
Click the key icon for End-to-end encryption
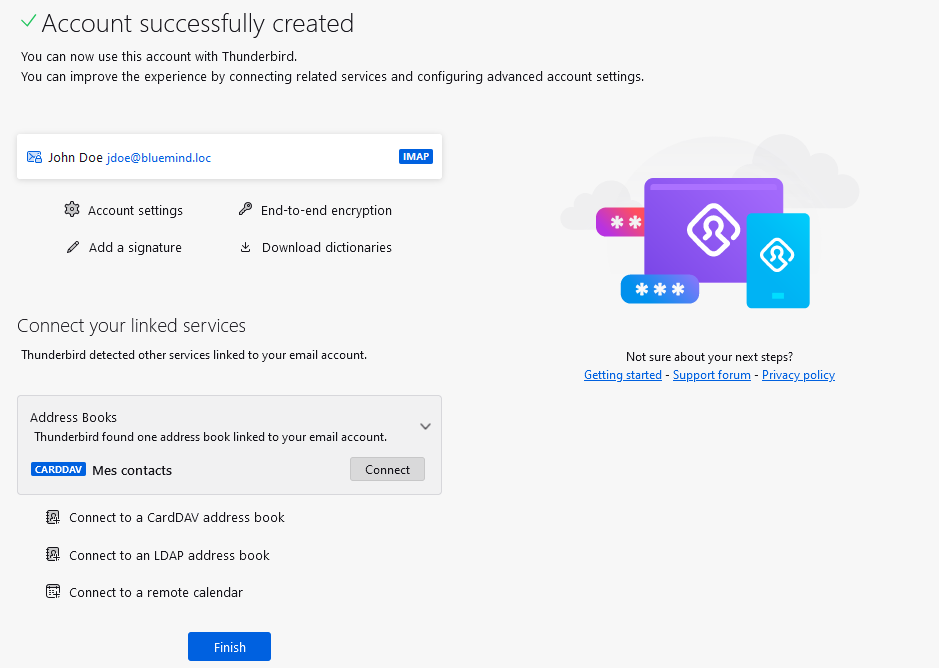(x=245, y=210)
